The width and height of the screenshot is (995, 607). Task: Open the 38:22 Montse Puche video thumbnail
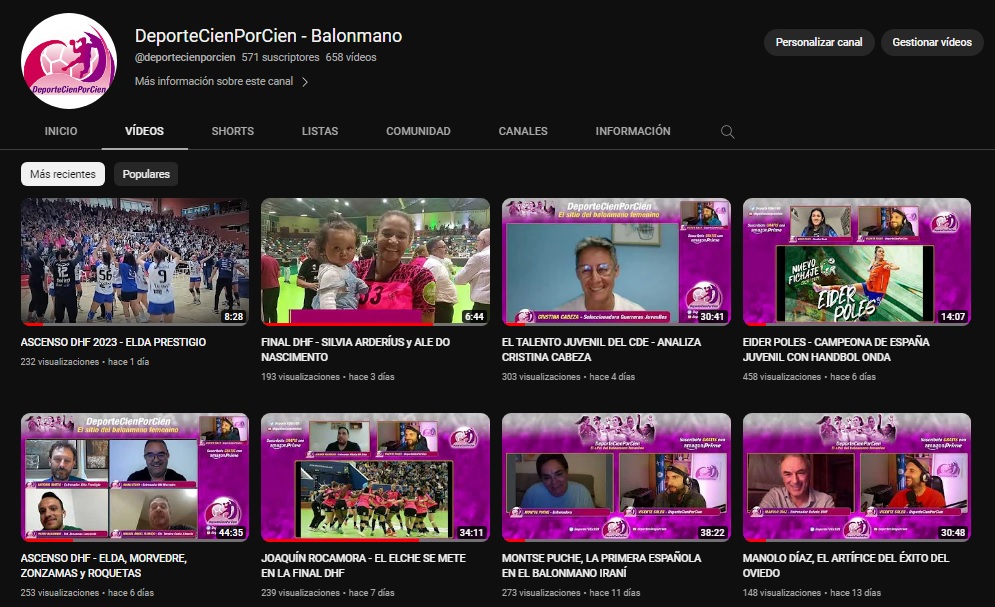click(616, 478)
